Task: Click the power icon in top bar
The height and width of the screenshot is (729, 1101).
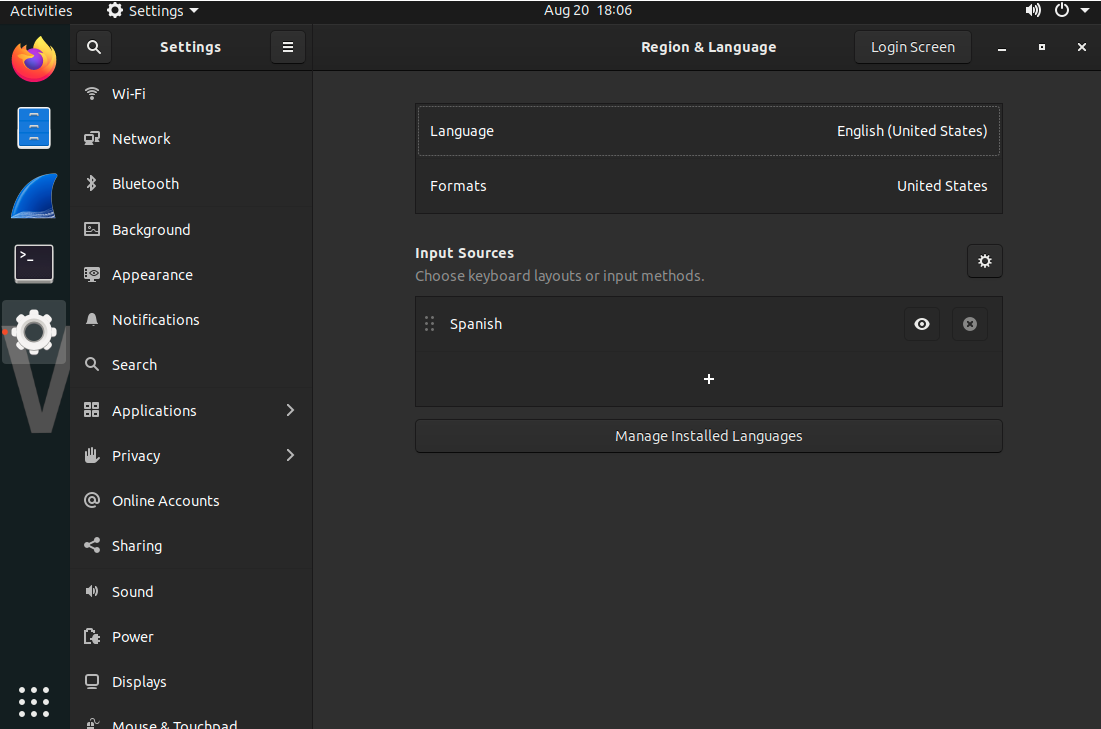Action: (1062, 11)
